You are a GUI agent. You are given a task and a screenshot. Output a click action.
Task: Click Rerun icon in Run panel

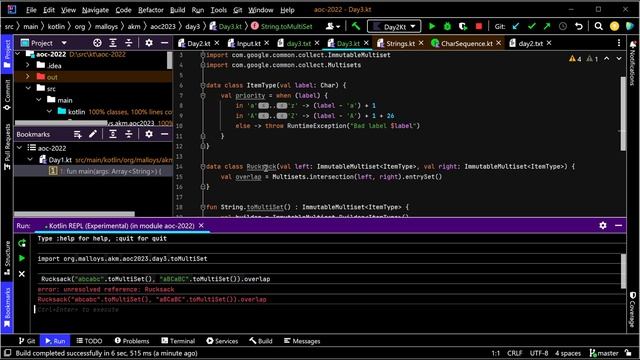click(22, 243)
